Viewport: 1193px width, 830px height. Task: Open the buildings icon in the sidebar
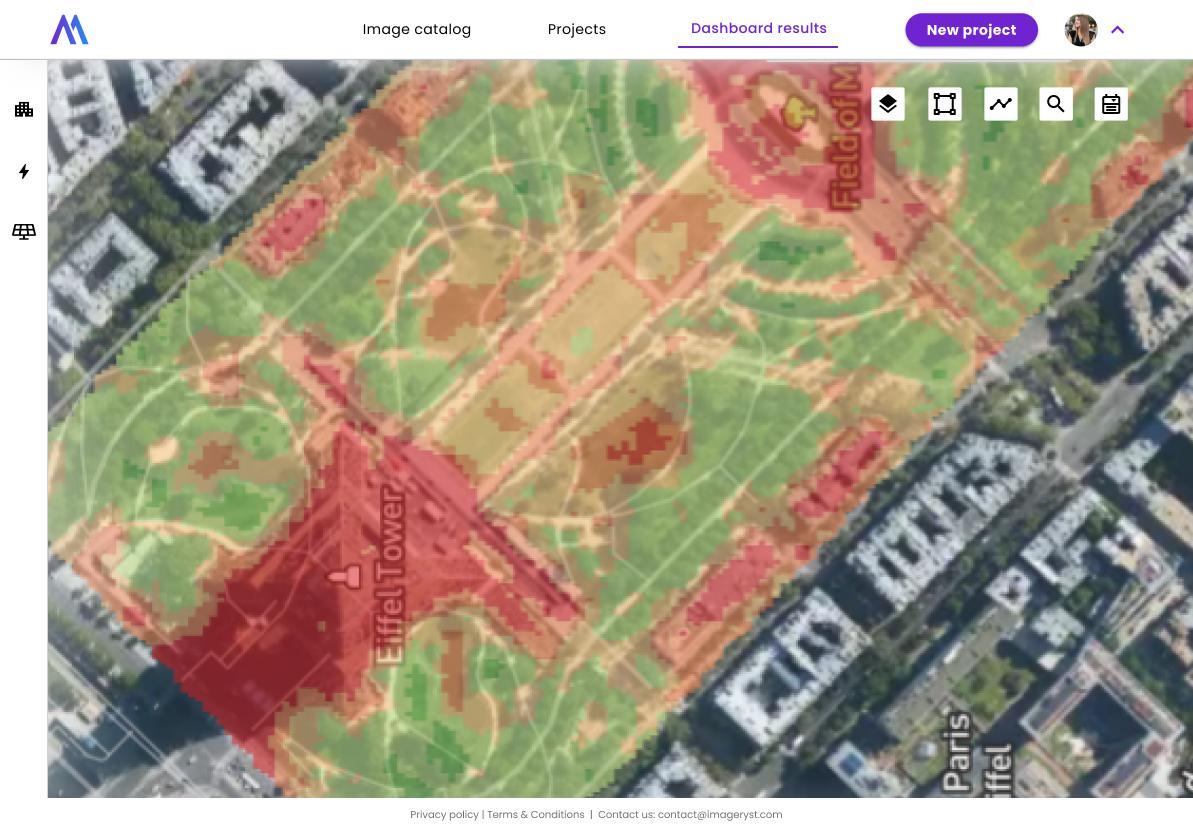[24, 109]
